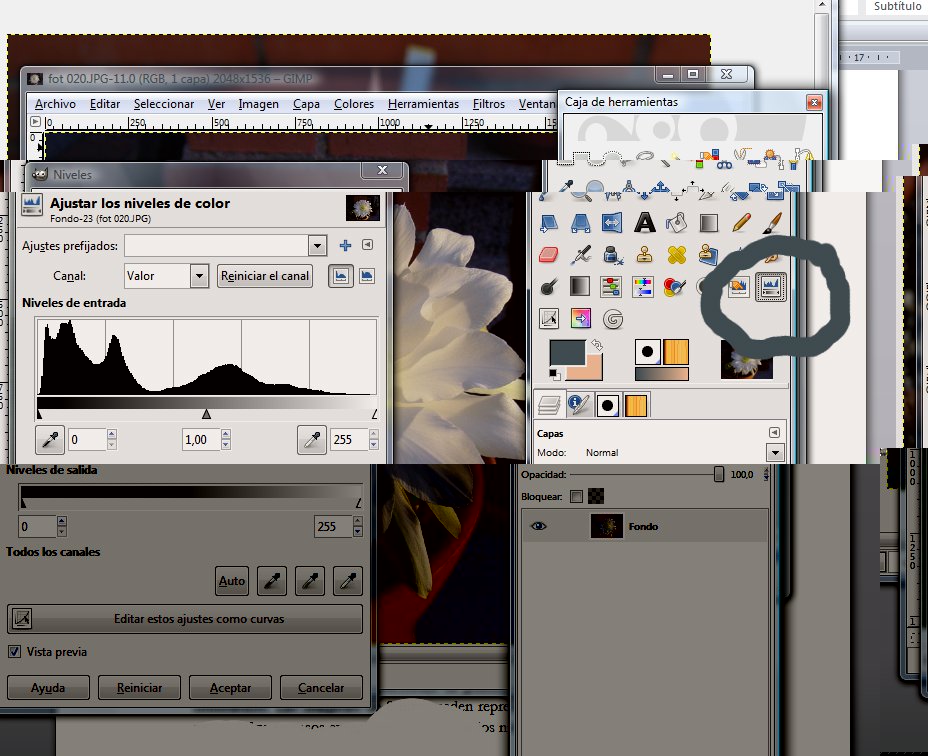
Task: Open the Colorize tool
Action: (674, 287)
